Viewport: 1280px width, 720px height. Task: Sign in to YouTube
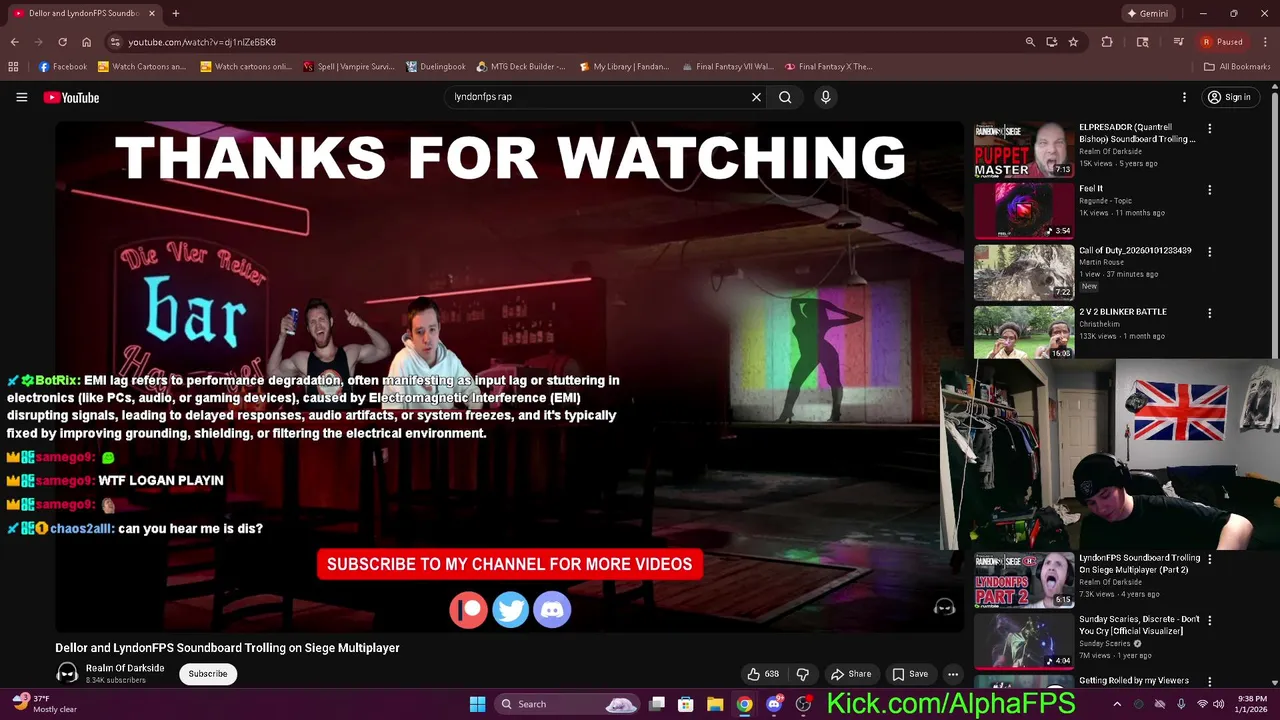click(1229, 97)
